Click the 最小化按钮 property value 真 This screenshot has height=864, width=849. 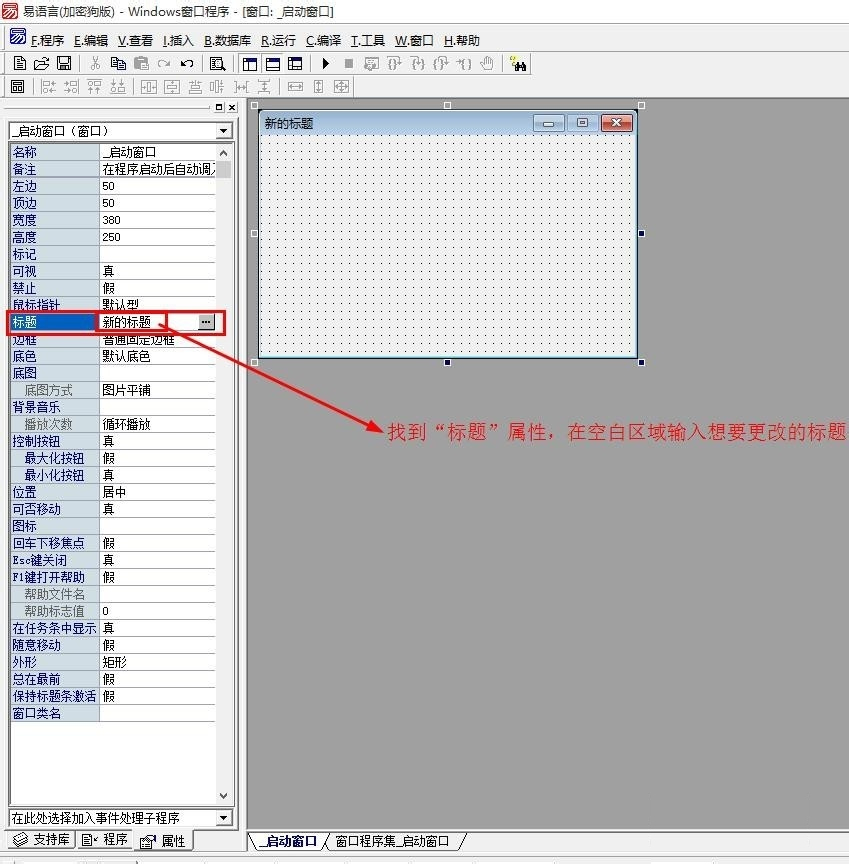coord(158,475)
